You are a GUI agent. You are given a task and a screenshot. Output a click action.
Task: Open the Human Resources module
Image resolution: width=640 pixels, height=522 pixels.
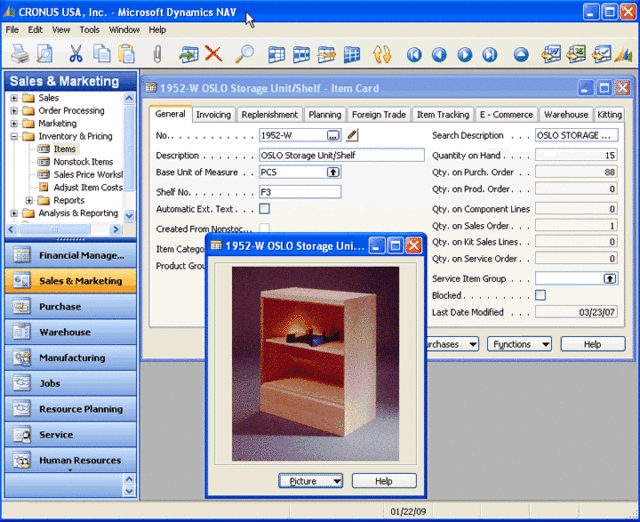coord(71,460)
